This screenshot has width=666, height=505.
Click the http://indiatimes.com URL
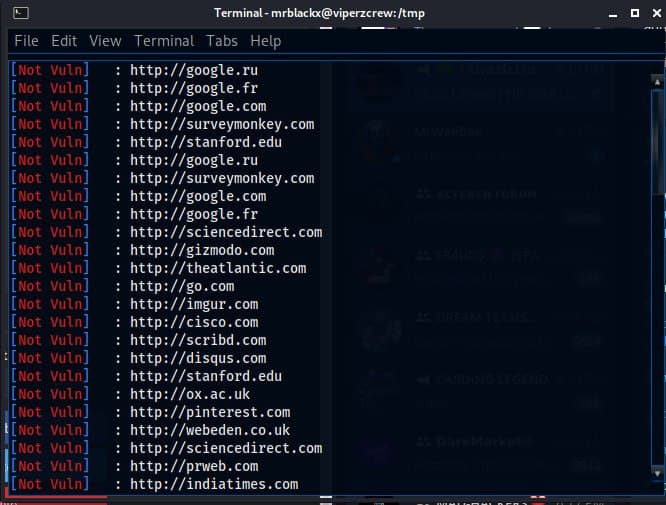pos(213,484)
